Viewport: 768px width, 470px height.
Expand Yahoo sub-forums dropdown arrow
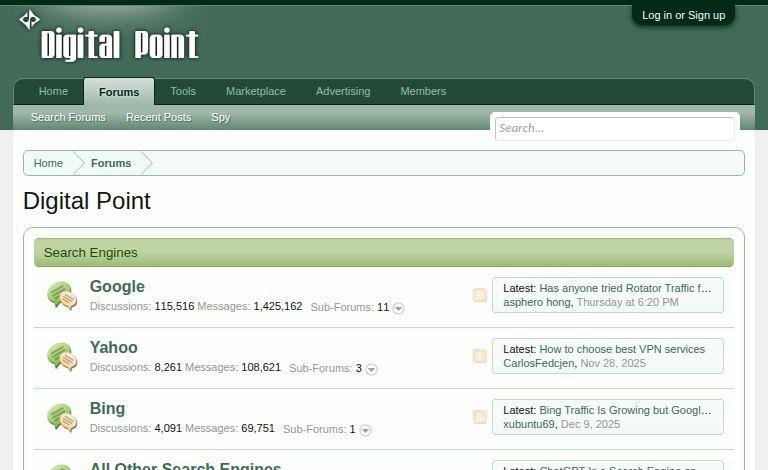coord(371,369)
